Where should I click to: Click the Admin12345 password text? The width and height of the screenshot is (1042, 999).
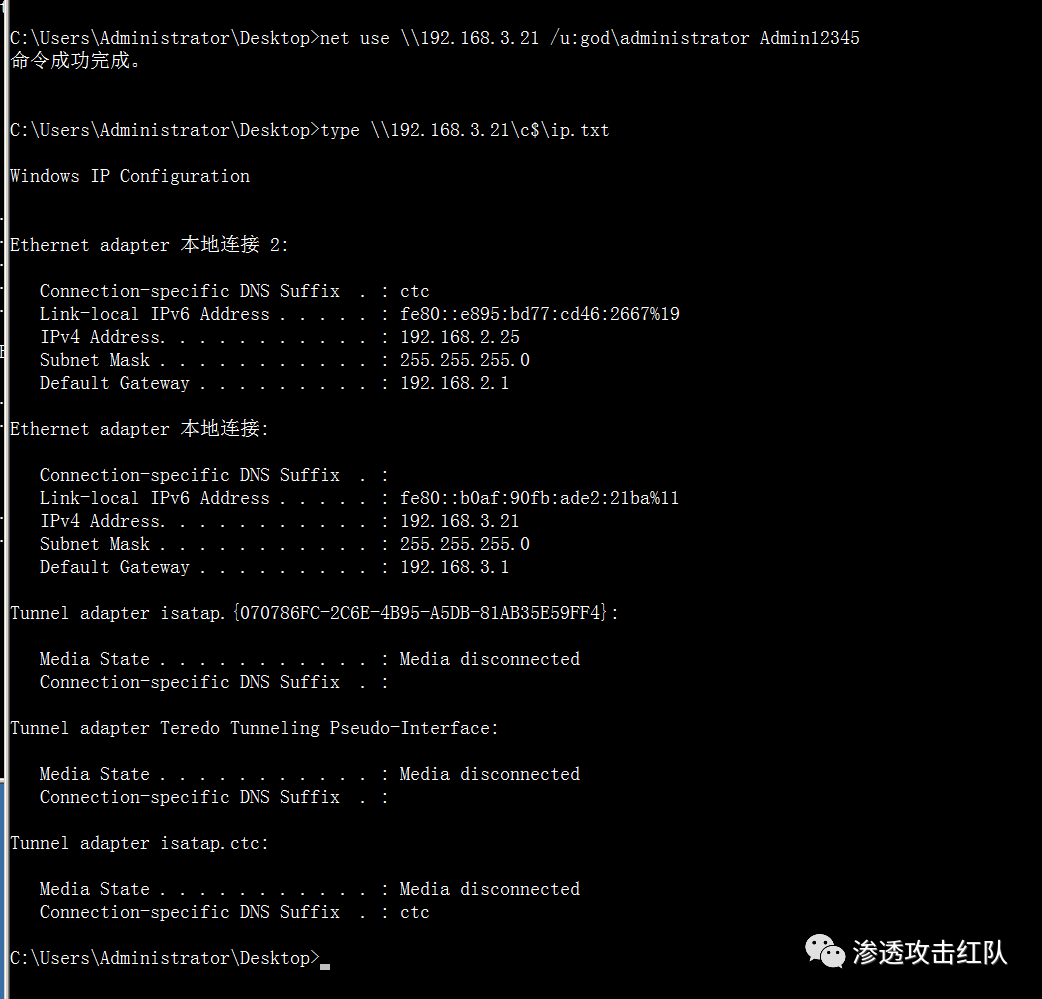coord(809,38)
